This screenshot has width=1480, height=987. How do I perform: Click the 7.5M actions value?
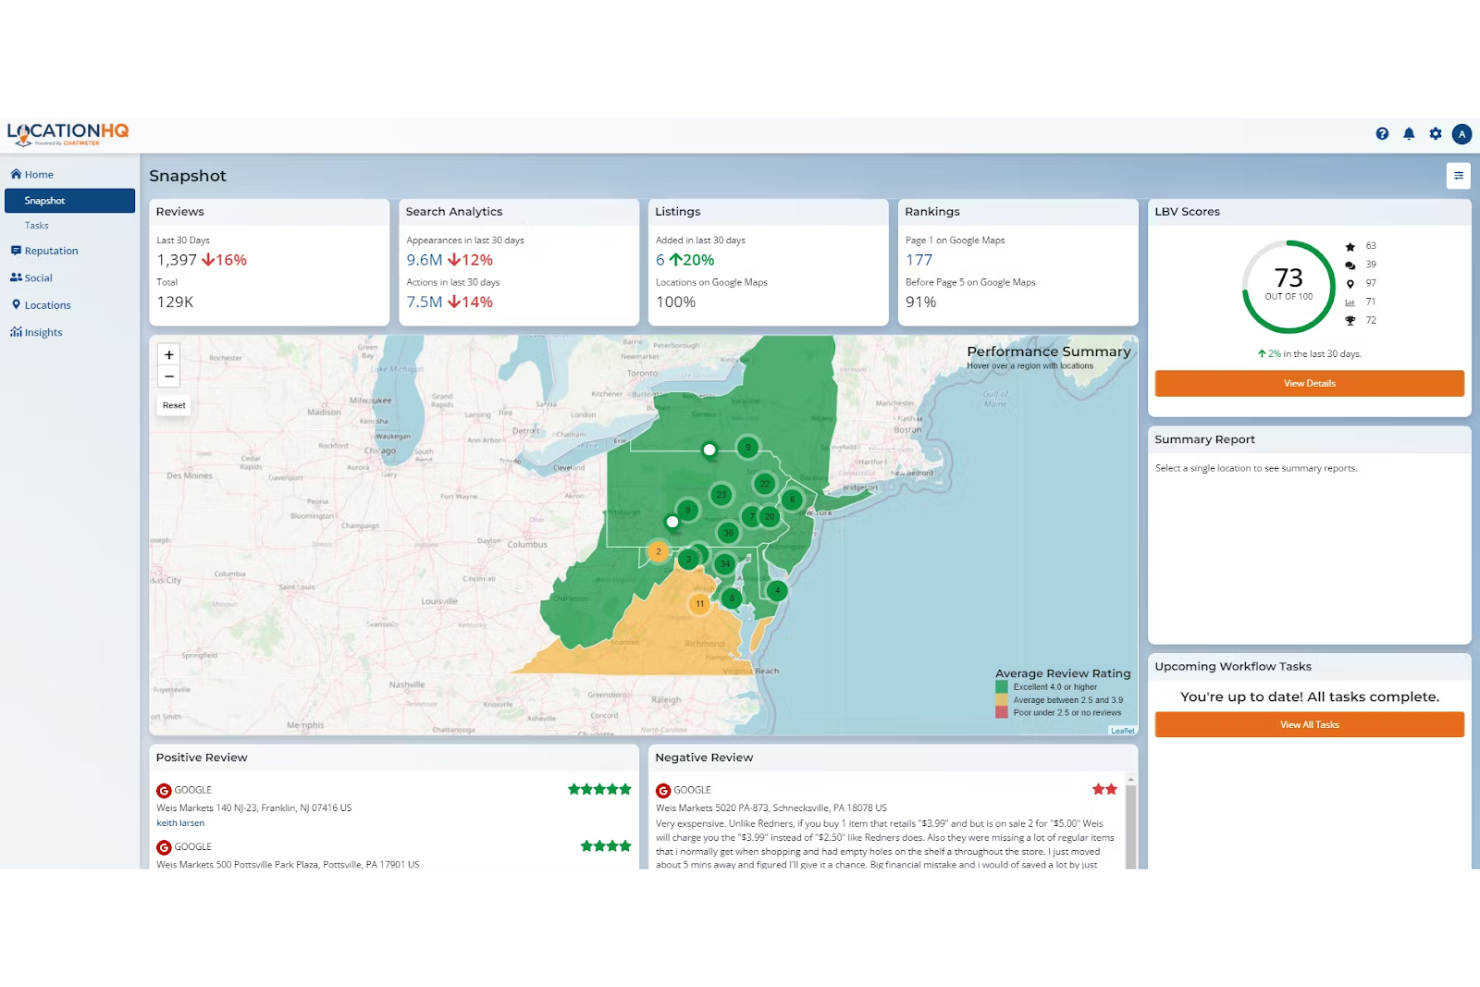click(424, 302)
